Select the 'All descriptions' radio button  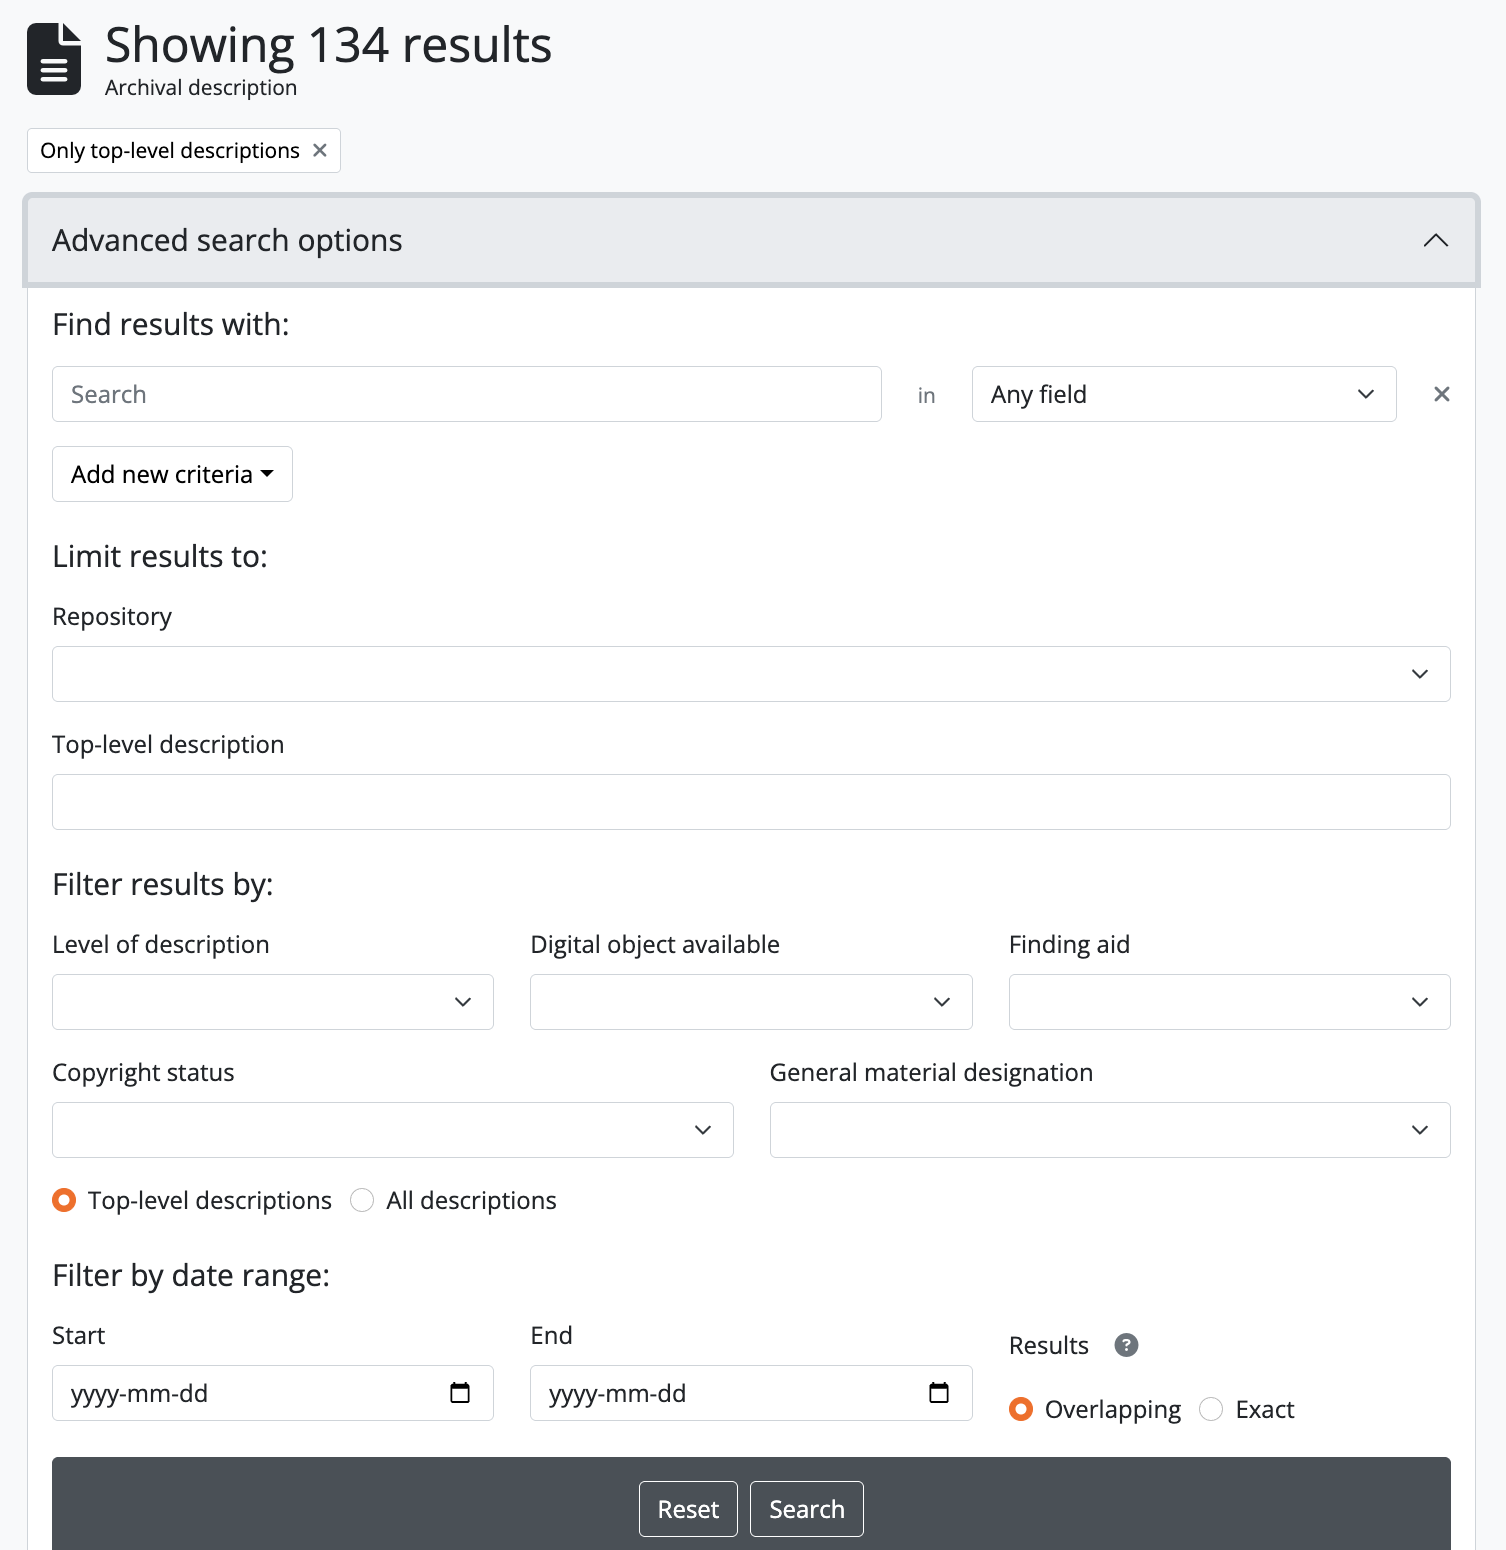pyautogui.click(x=362, y=1200)
